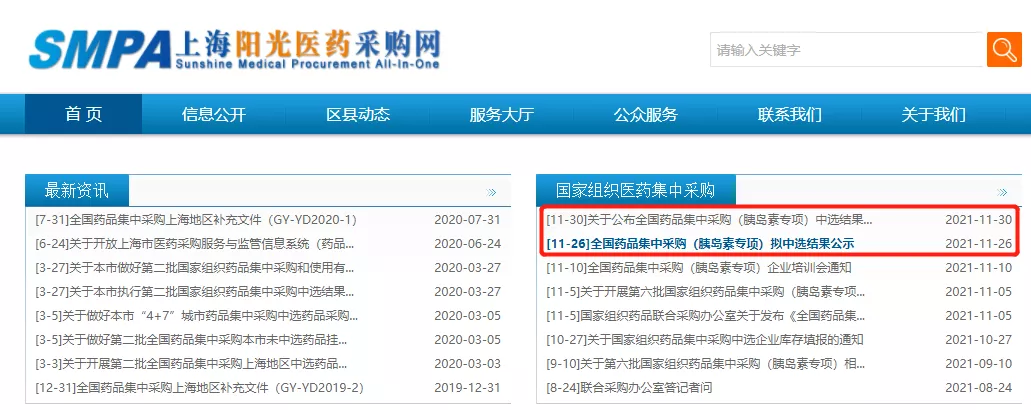Click date 2021-11-10 in 集中采购 list

pyautogui.click(x=978, y=267)
